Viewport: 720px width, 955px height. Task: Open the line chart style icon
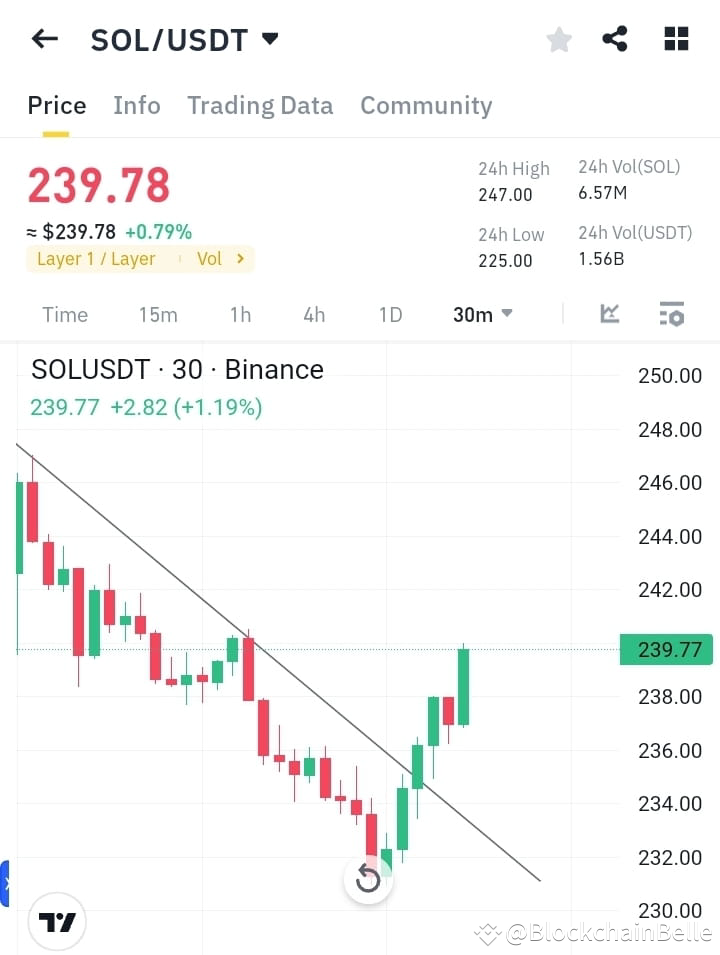(x=610, y=314)
